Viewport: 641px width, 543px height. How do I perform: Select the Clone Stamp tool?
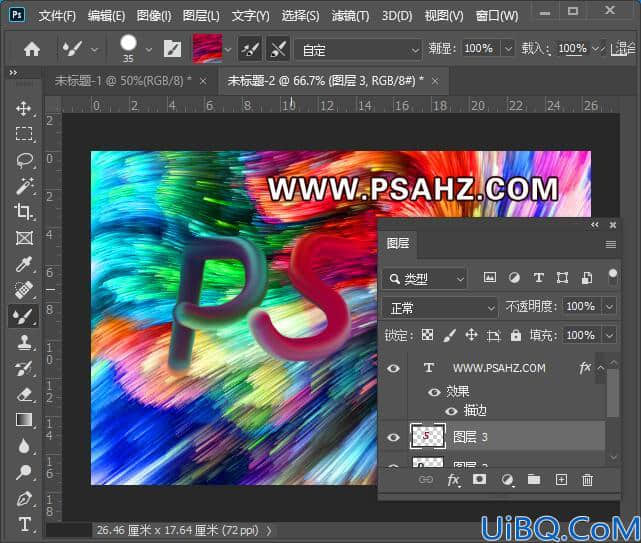coord(24,342)
